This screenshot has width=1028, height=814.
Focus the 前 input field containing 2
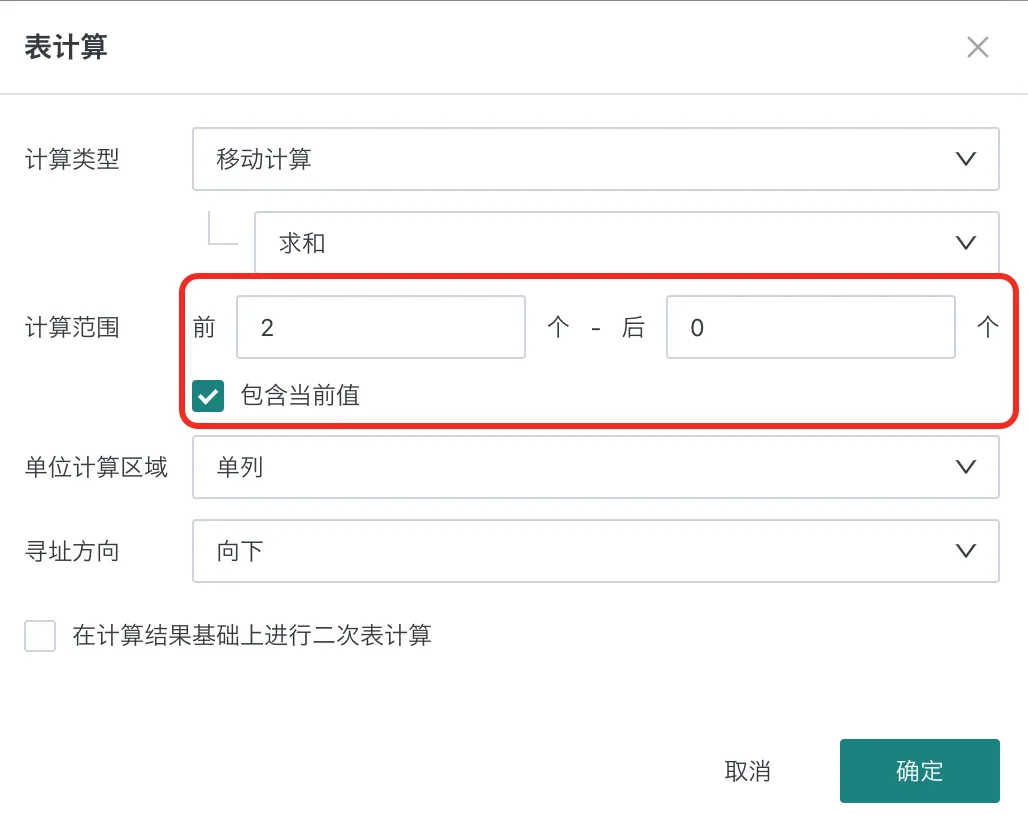pos(380,327)
